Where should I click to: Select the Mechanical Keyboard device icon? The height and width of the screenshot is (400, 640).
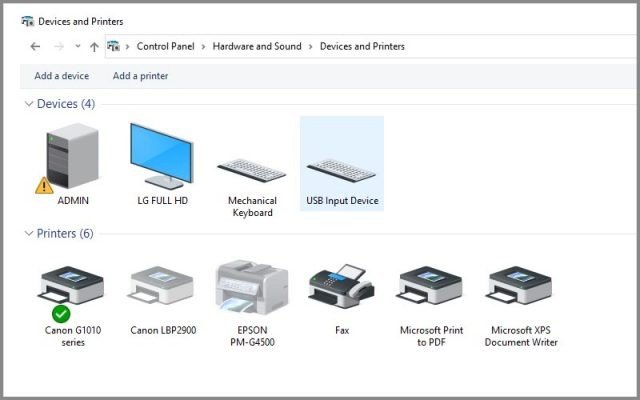[252, 171]
